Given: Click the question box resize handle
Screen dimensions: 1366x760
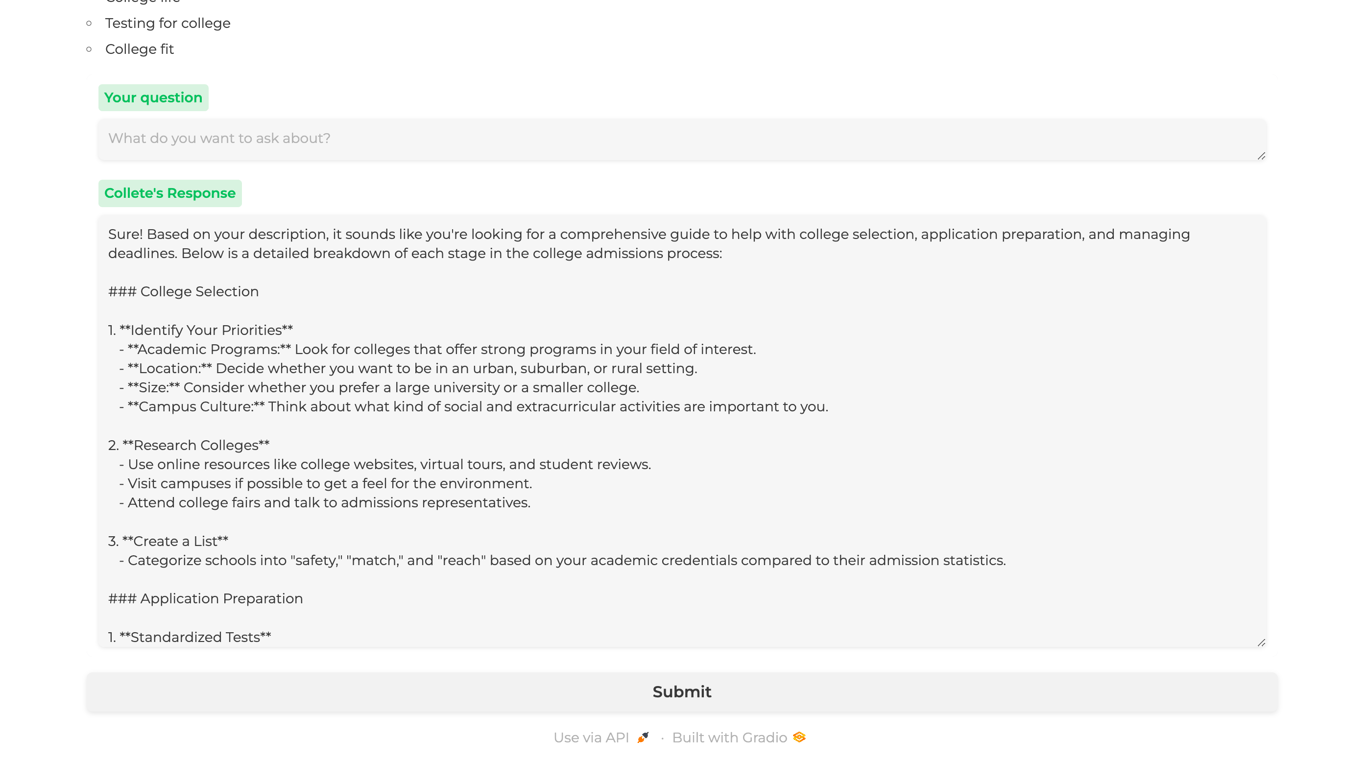Looking at the screenshot, I should point(1261,155).
